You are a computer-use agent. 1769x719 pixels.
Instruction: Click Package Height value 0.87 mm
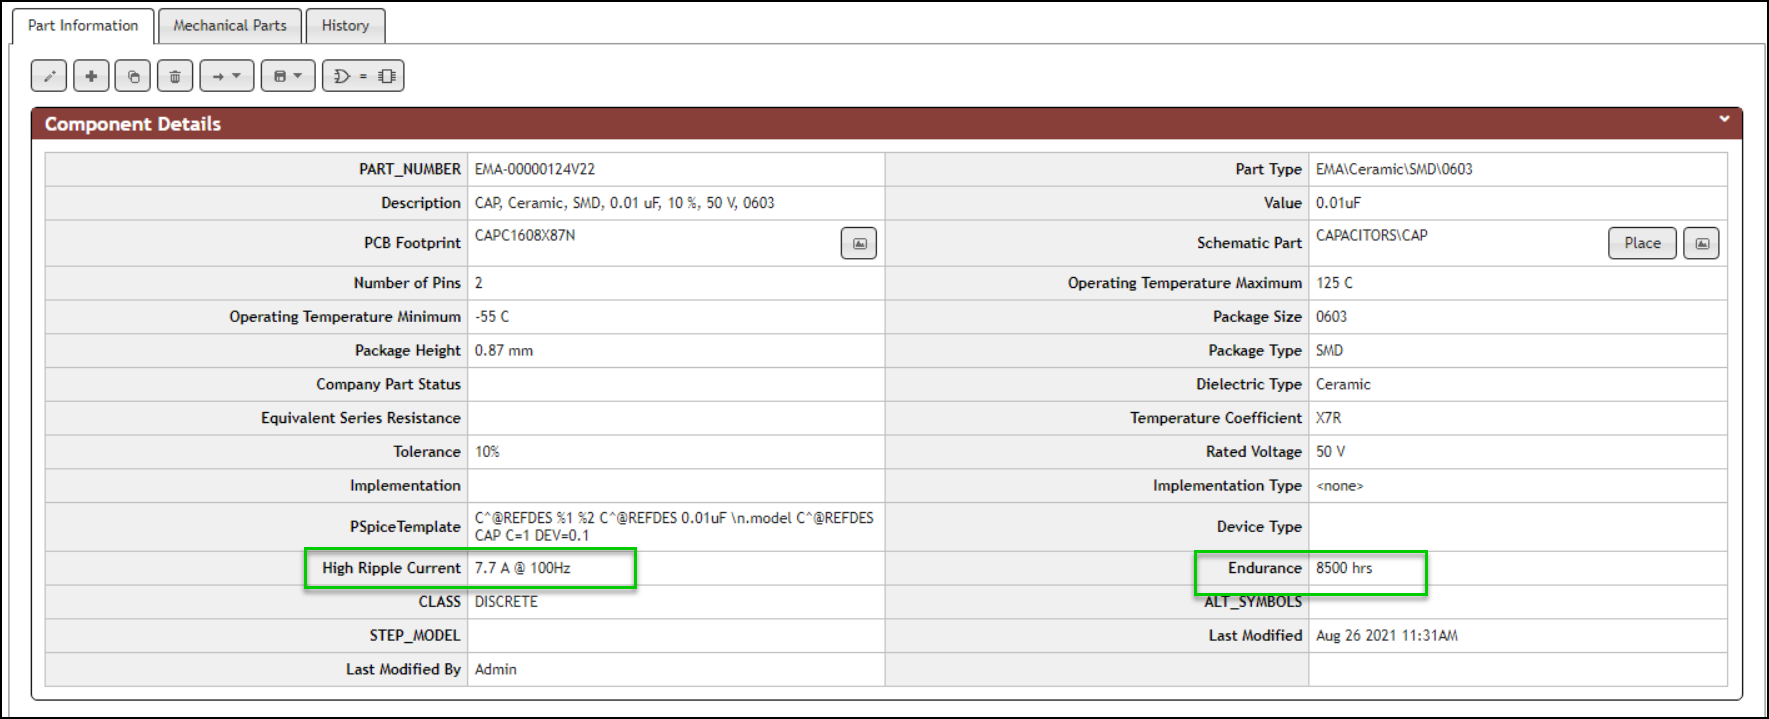point(504,351)
